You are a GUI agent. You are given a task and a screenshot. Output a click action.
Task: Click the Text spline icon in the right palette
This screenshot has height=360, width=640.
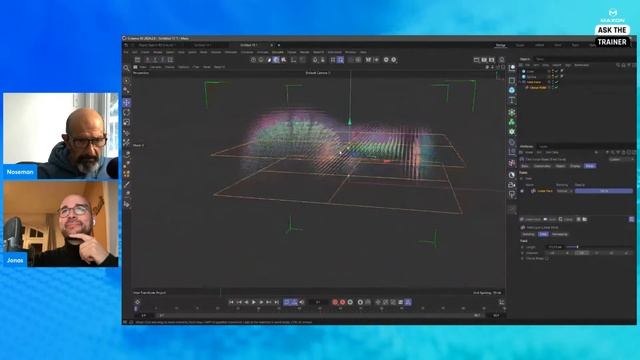[512, 100]
